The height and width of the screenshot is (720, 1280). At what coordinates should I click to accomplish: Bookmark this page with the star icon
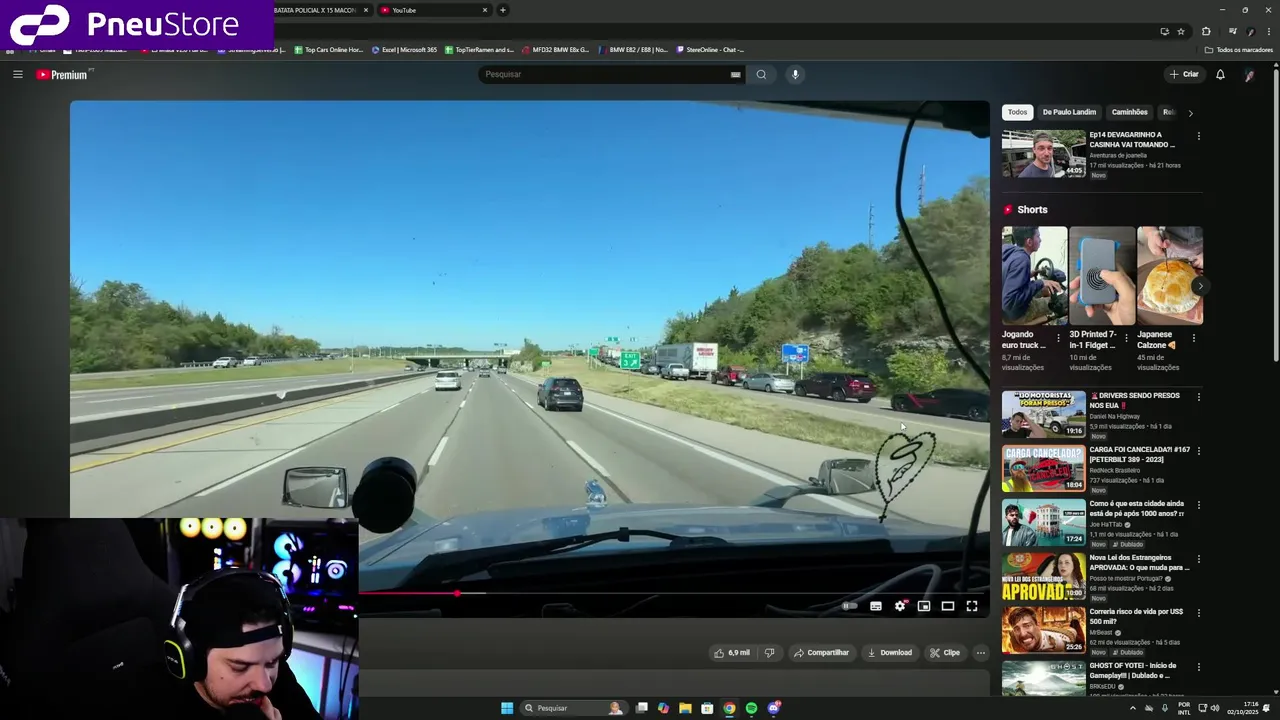coord(1181,31)
